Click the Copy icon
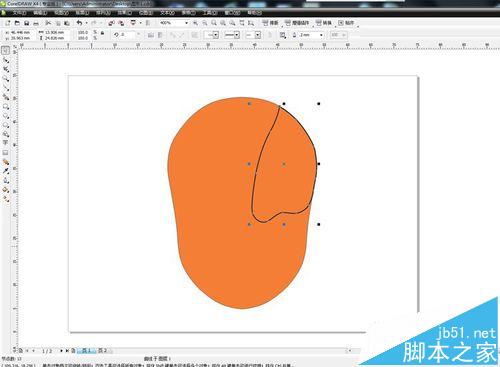 (58, 23)
